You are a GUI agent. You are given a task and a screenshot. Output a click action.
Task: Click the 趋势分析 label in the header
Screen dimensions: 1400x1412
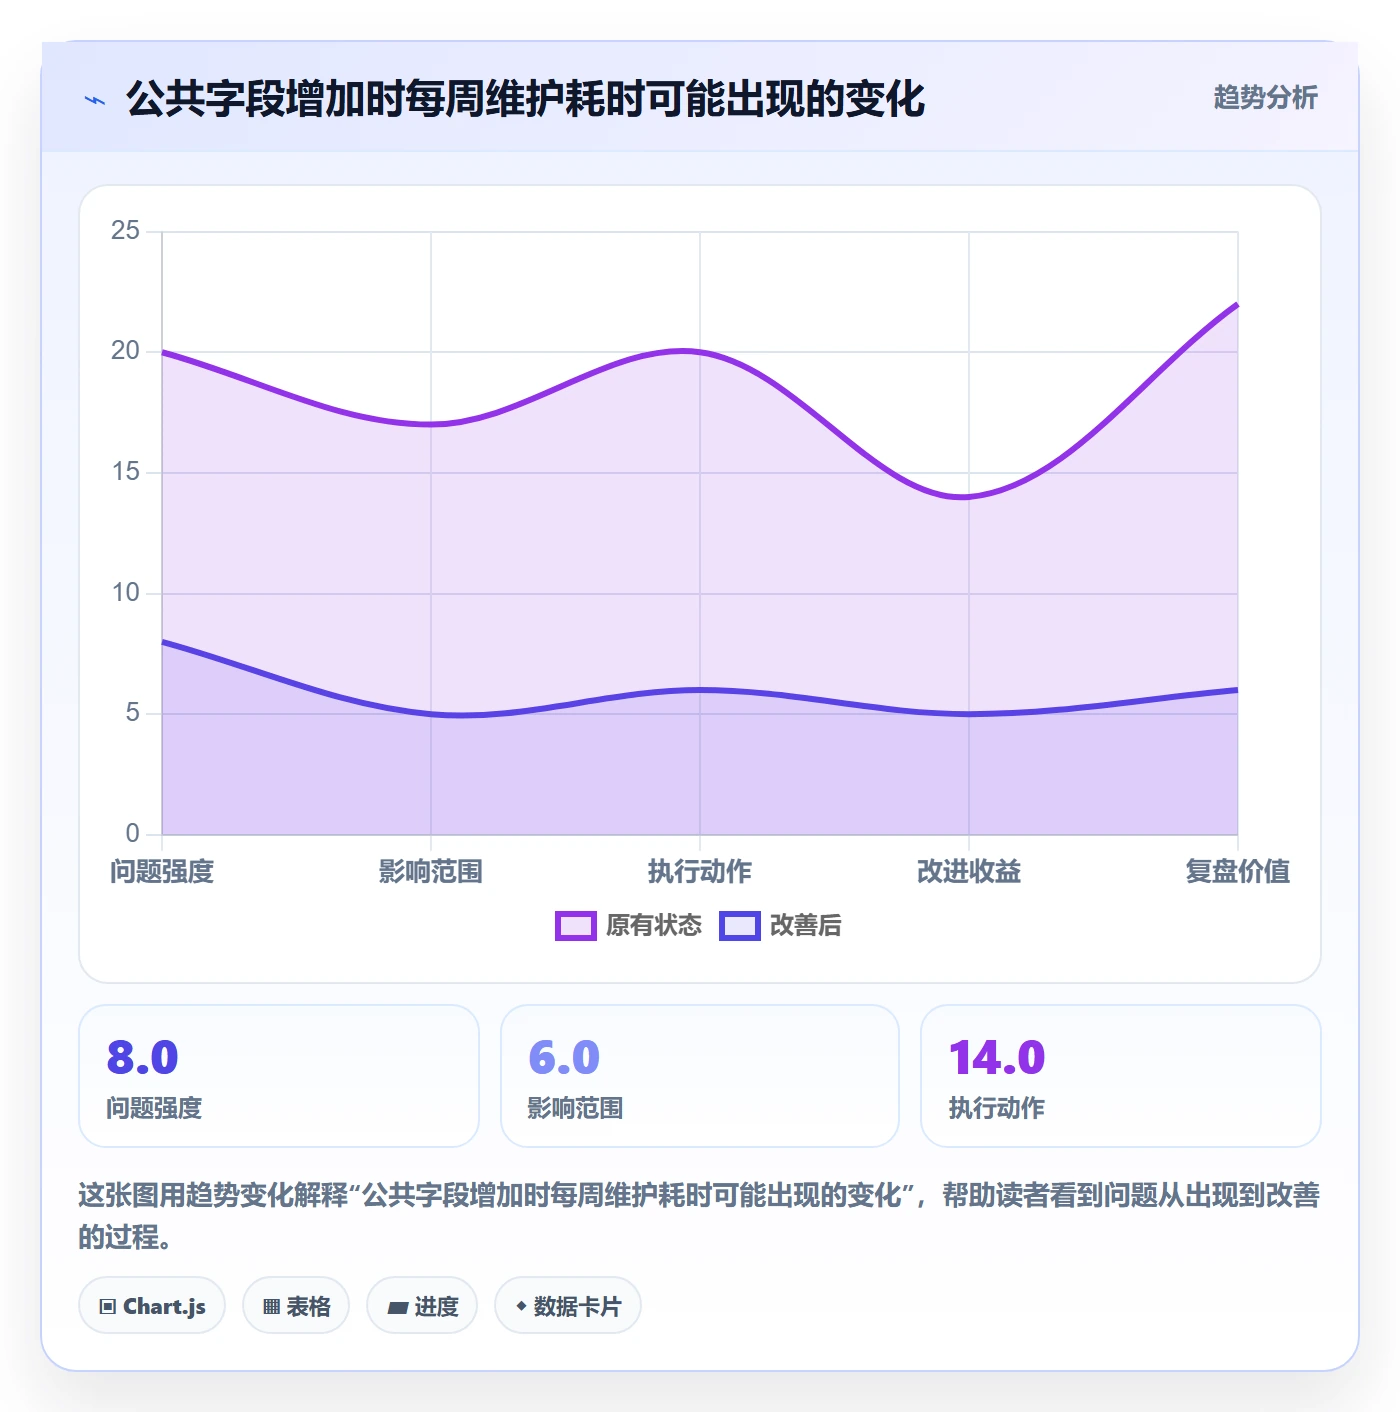(x=1265, y=97)
